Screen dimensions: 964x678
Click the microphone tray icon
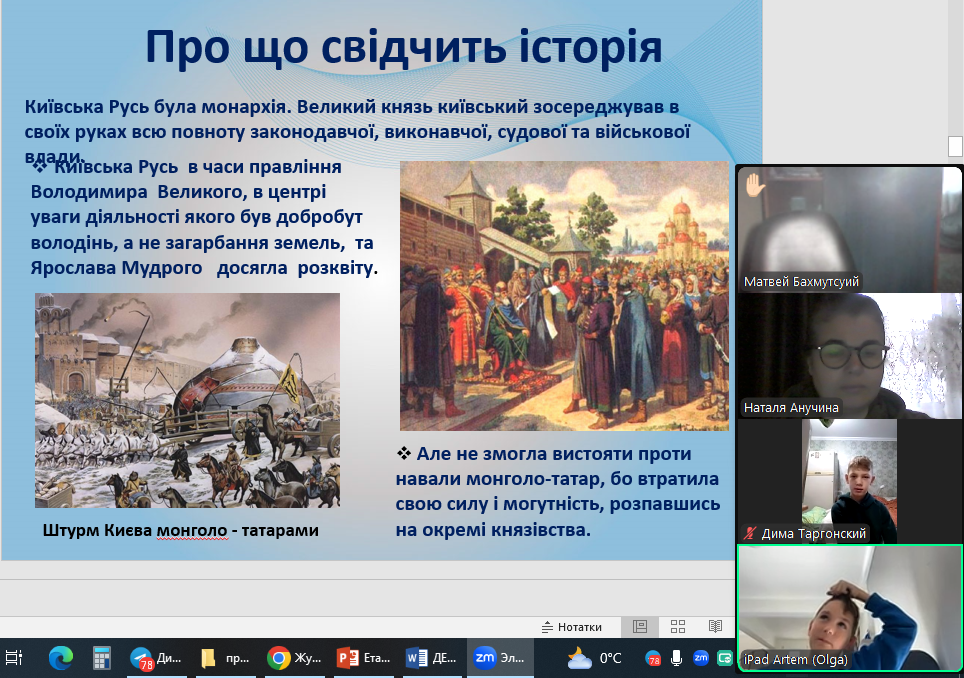pyautogui.click(x=676, y=658)
